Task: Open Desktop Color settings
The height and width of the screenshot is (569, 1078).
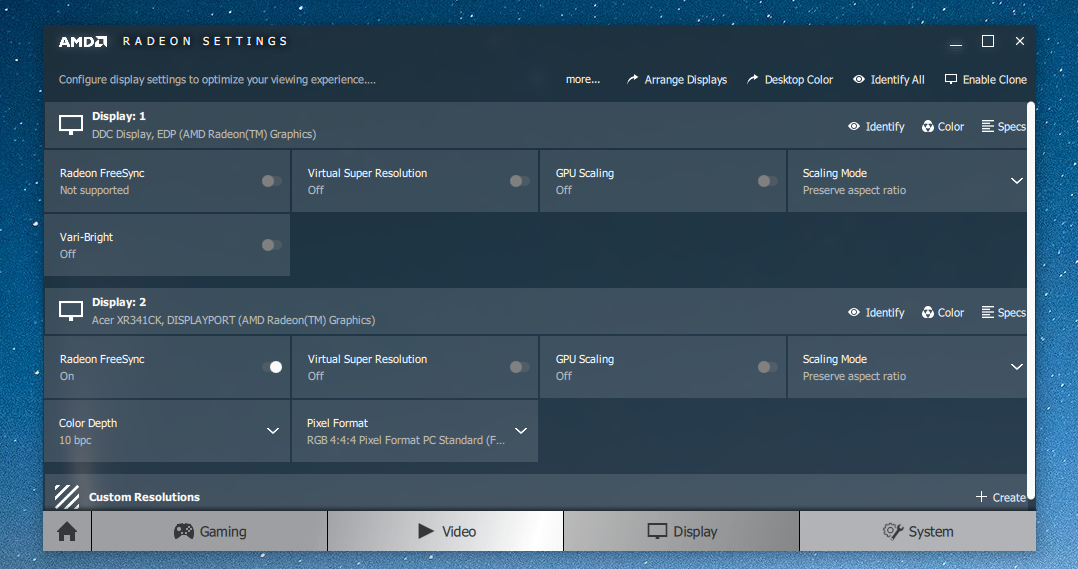Action: click(789, 80)
